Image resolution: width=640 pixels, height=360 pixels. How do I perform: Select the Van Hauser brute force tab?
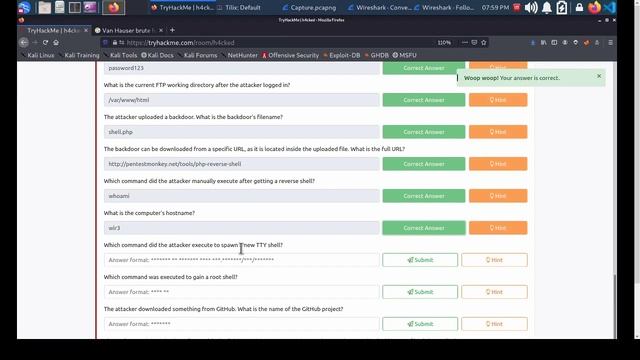[126, 30]
